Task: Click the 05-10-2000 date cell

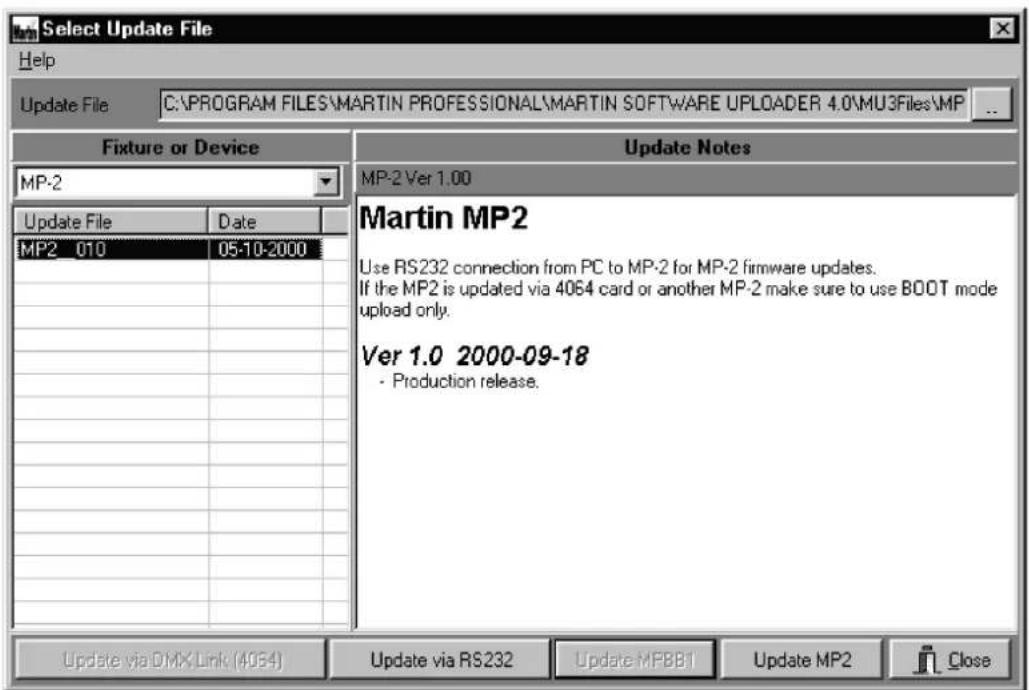Action: click(265, 249)
